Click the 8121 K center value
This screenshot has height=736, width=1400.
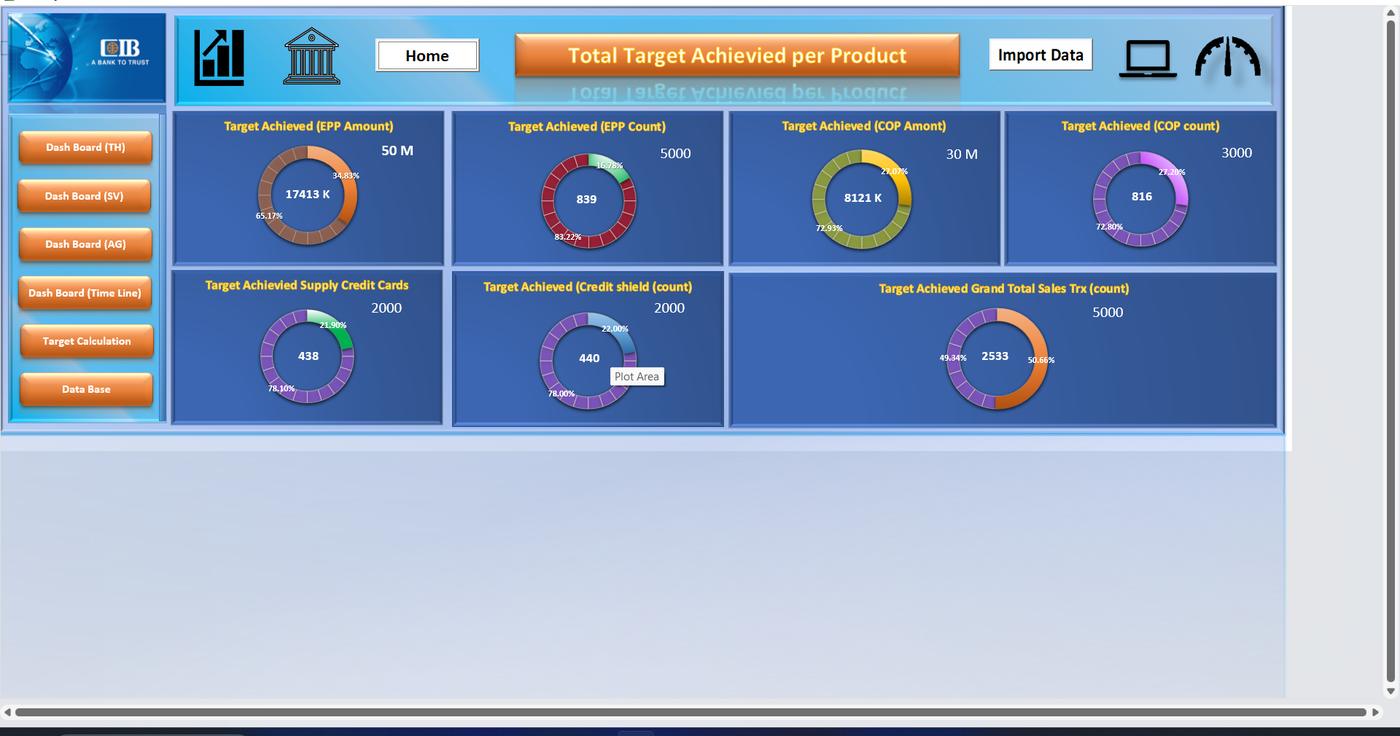click(x=863, y=198)
